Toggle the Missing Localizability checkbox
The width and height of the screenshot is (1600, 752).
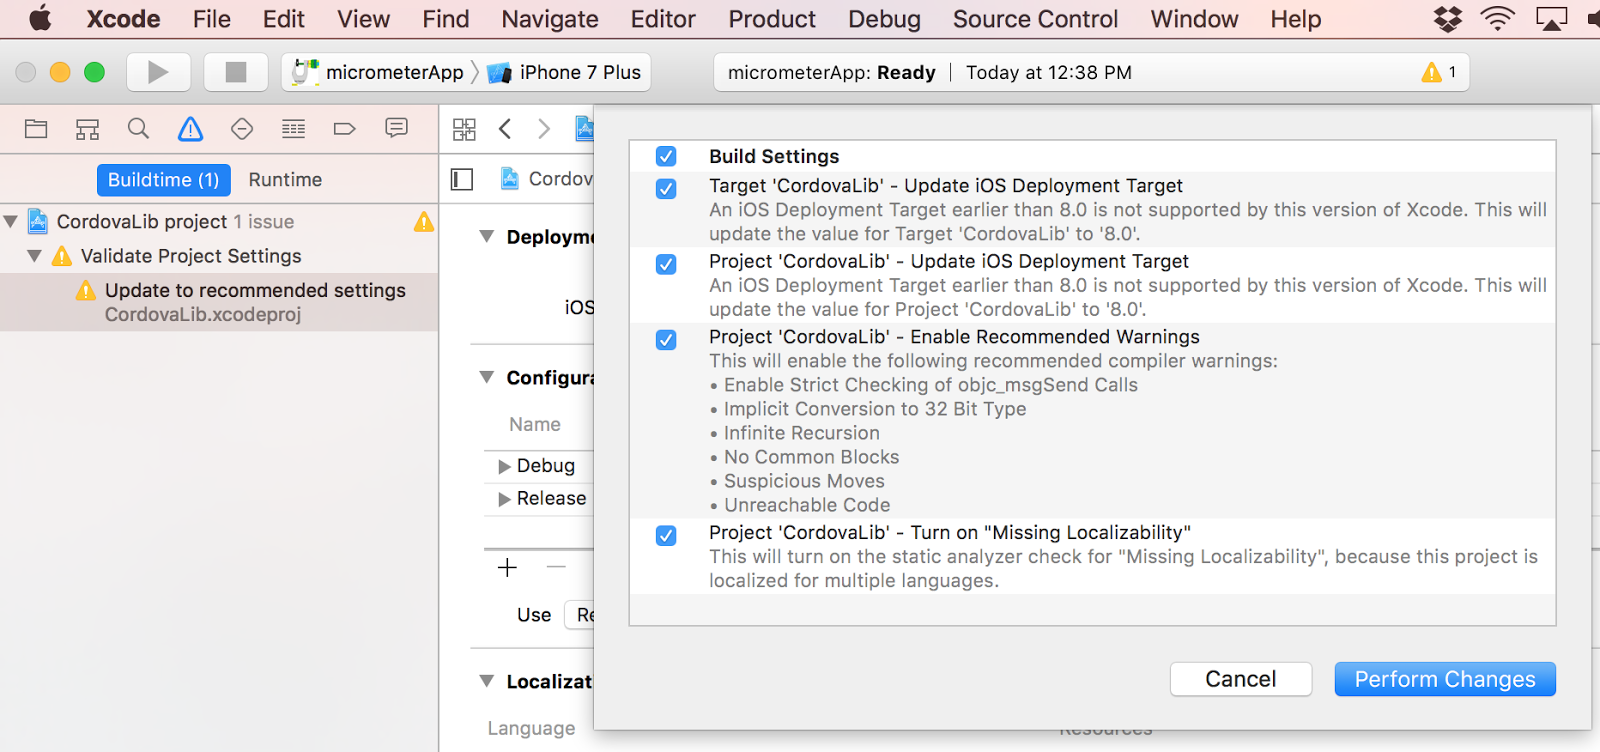click(x=666, y=536)
